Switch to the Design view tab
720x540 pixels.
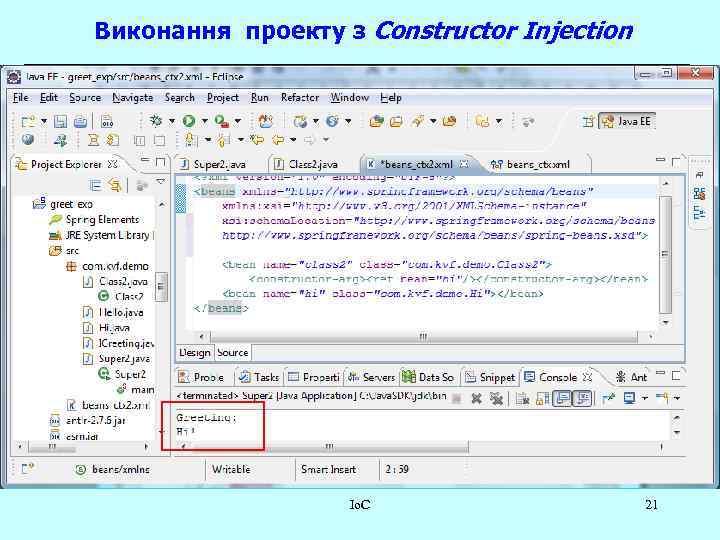coord(195,353)
